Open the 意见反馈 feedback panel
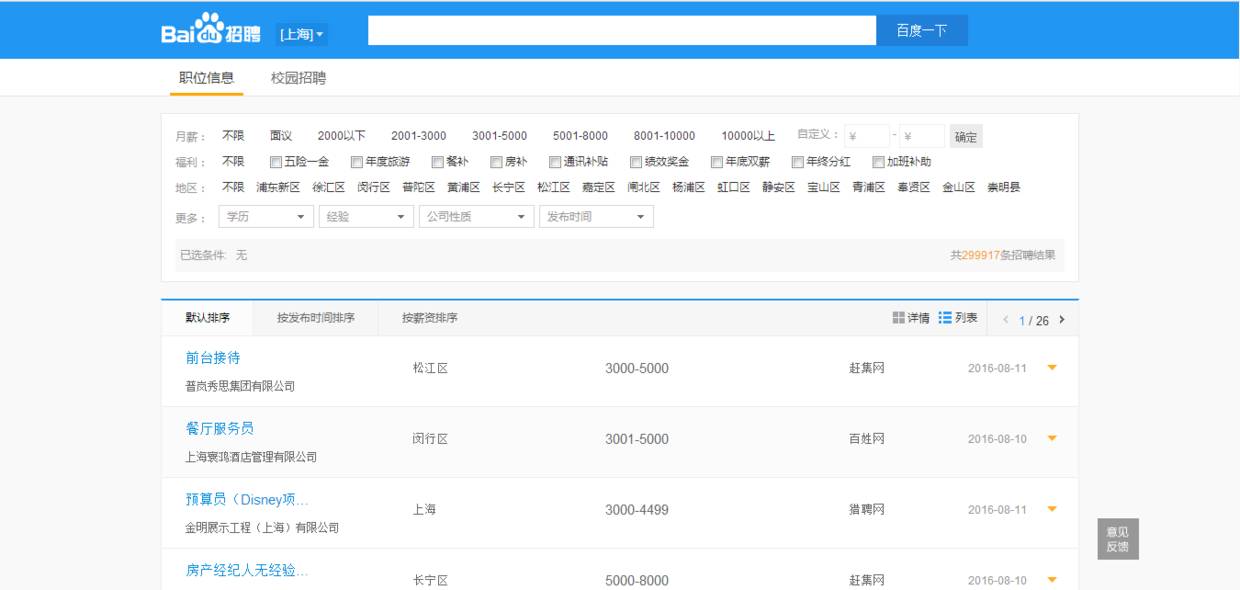 click(x=1120, y=540)
